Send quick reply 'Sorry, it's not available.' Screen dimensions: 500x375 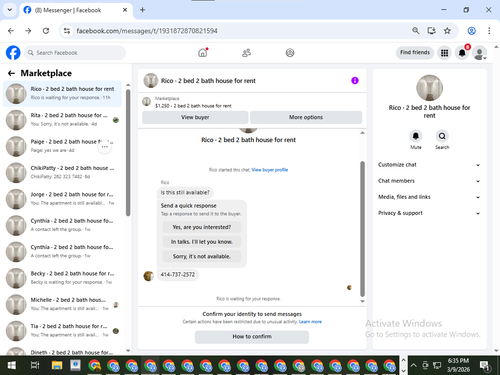(x=202, y=256)
